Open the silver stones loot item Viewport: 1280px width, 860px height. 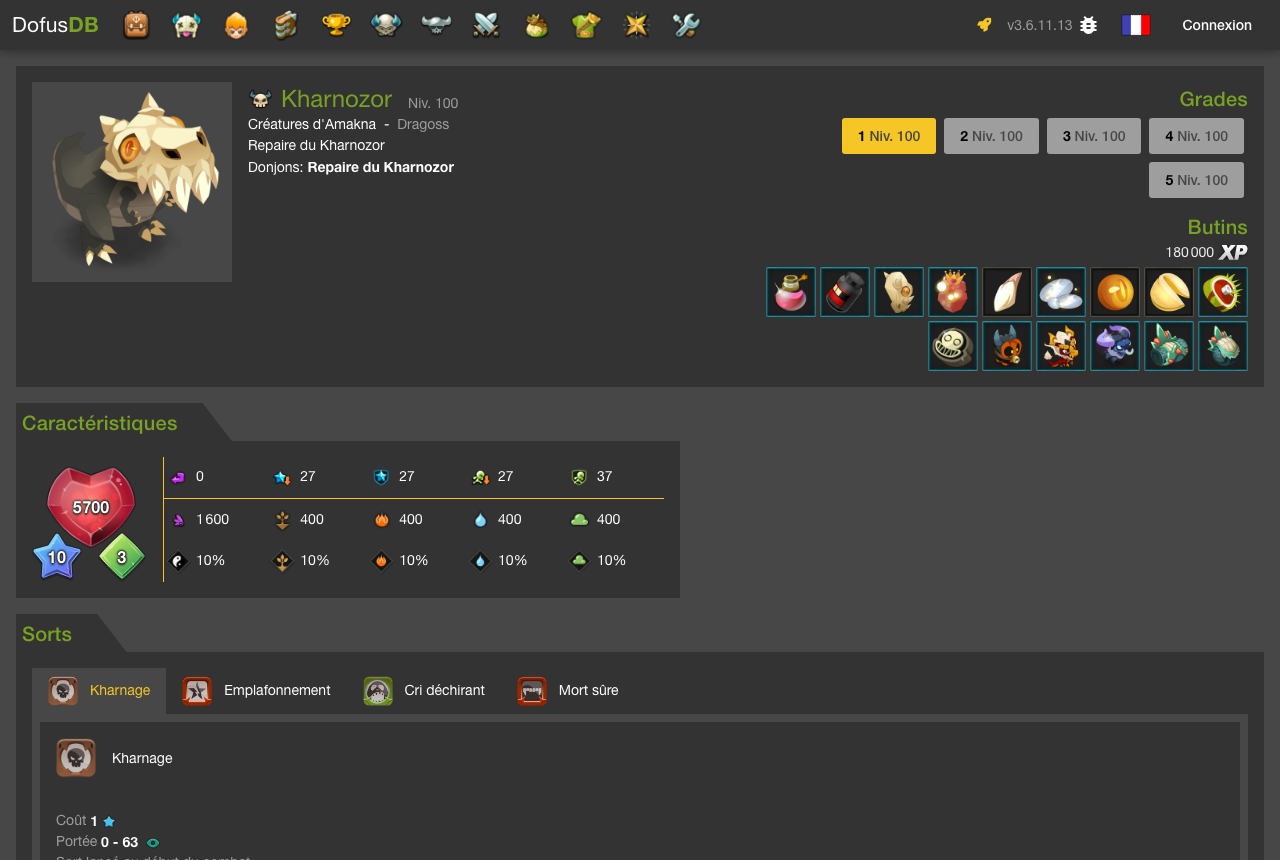[1061, 292]
